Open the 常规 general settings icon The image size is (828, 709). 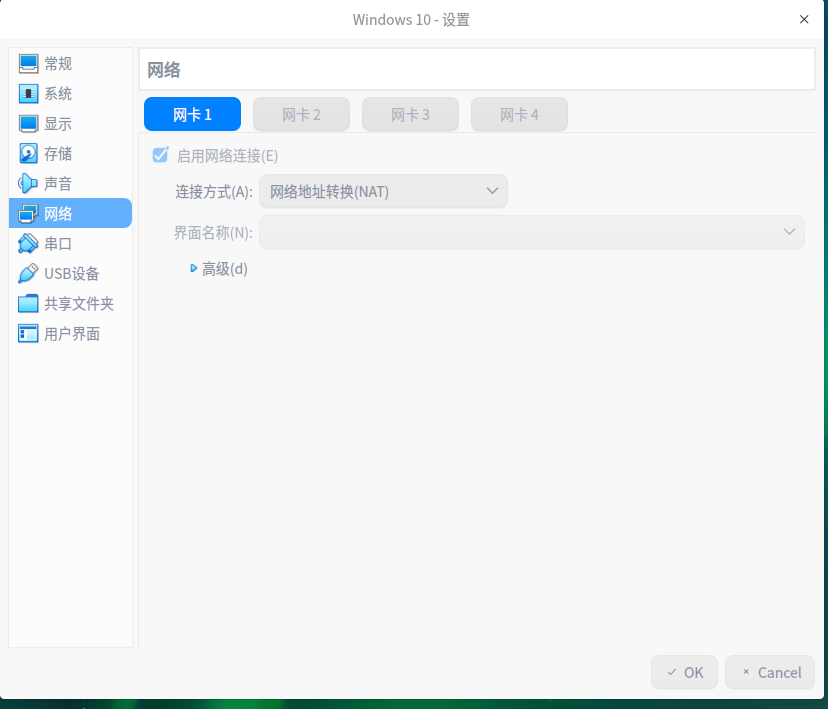click(28, 63)
